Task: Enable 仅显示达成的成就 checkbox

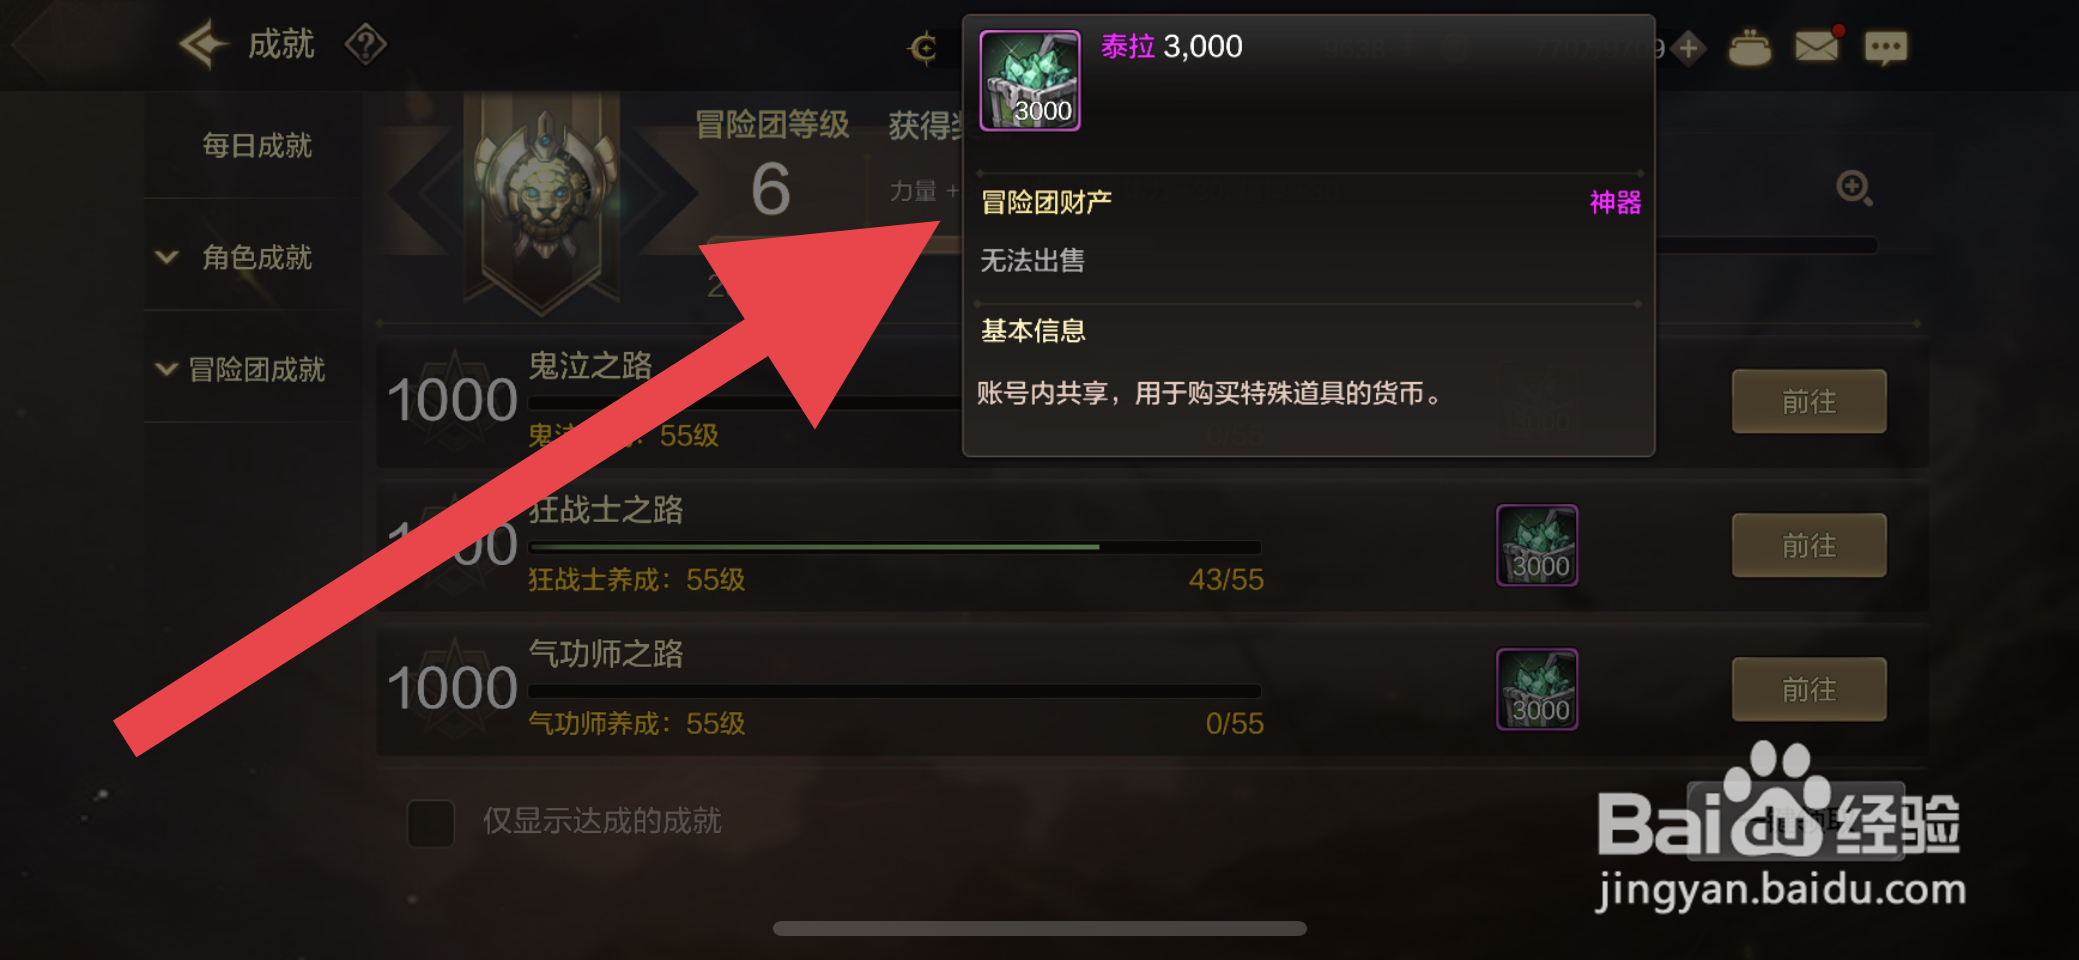Action: tap(431, 823)
